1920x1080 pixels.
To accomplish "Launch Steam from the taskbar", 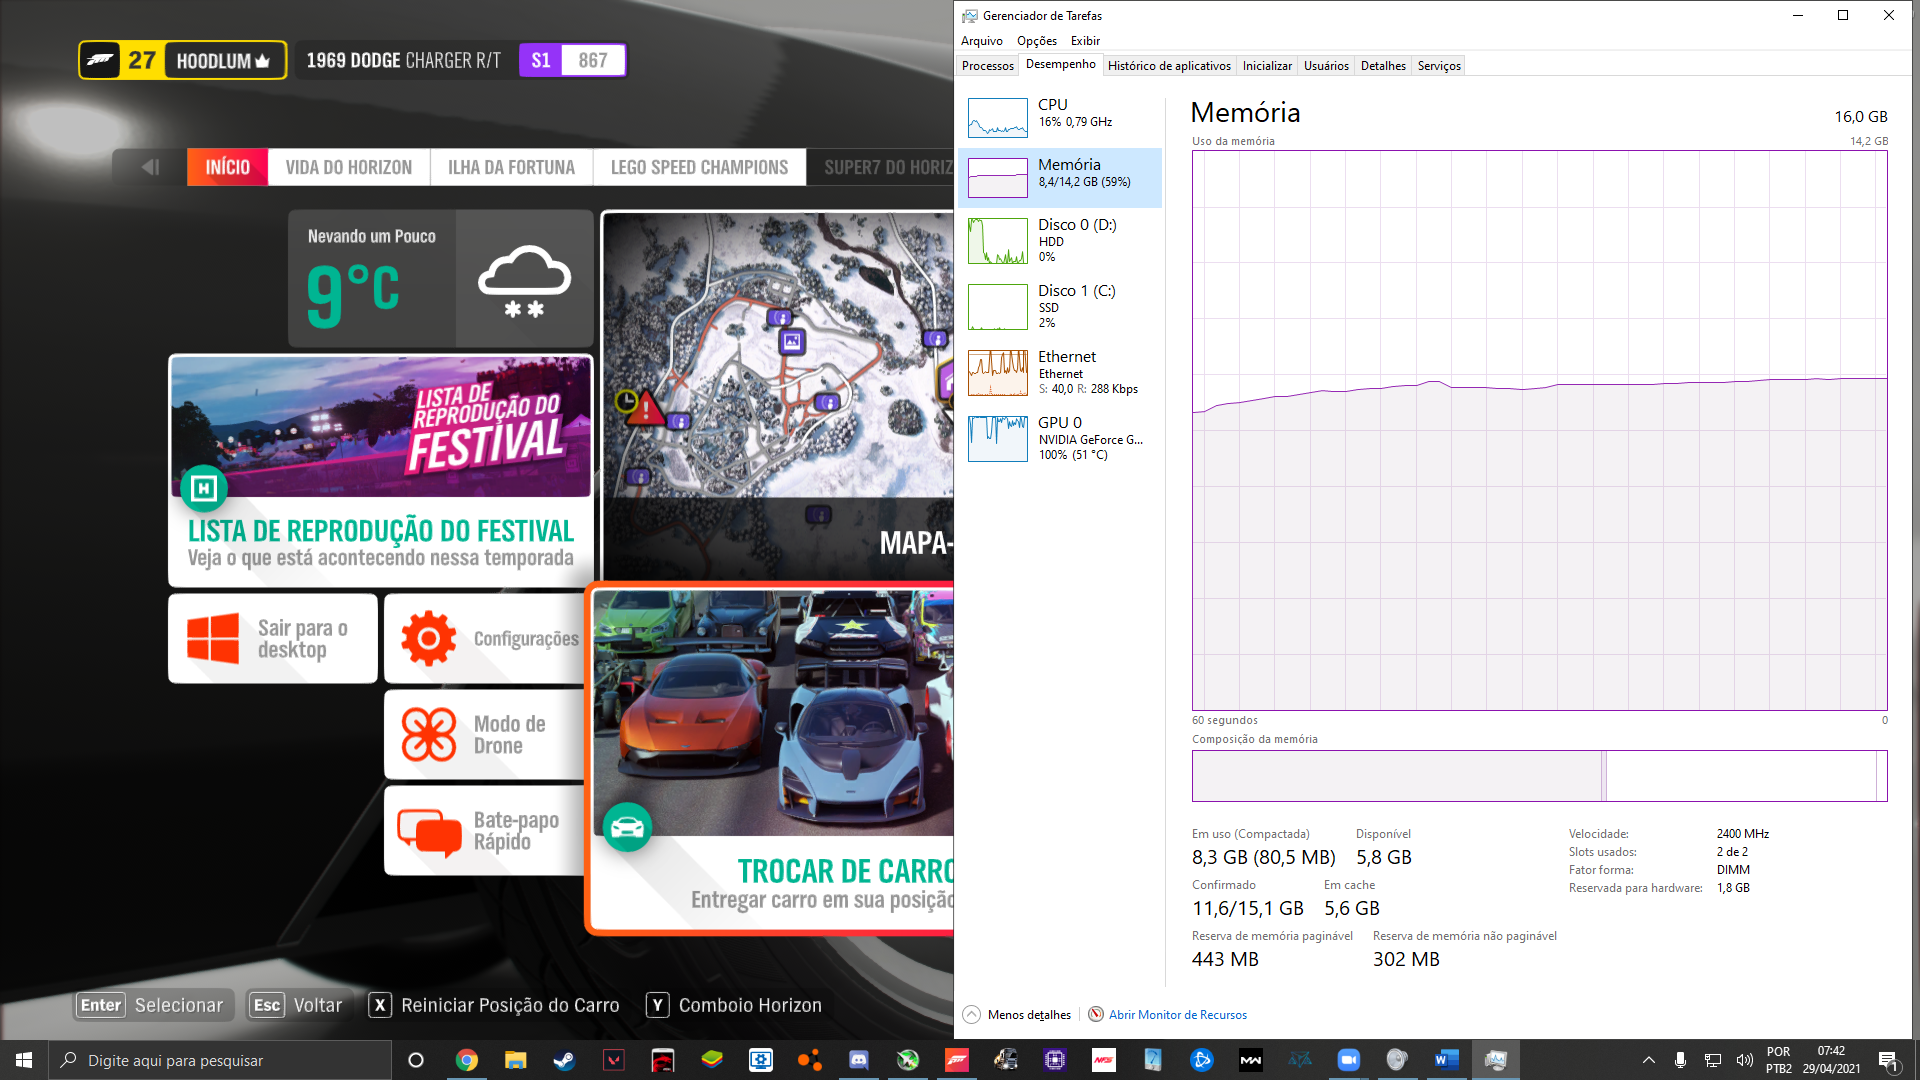I will pyautogui.click(x=564, y=1060).
